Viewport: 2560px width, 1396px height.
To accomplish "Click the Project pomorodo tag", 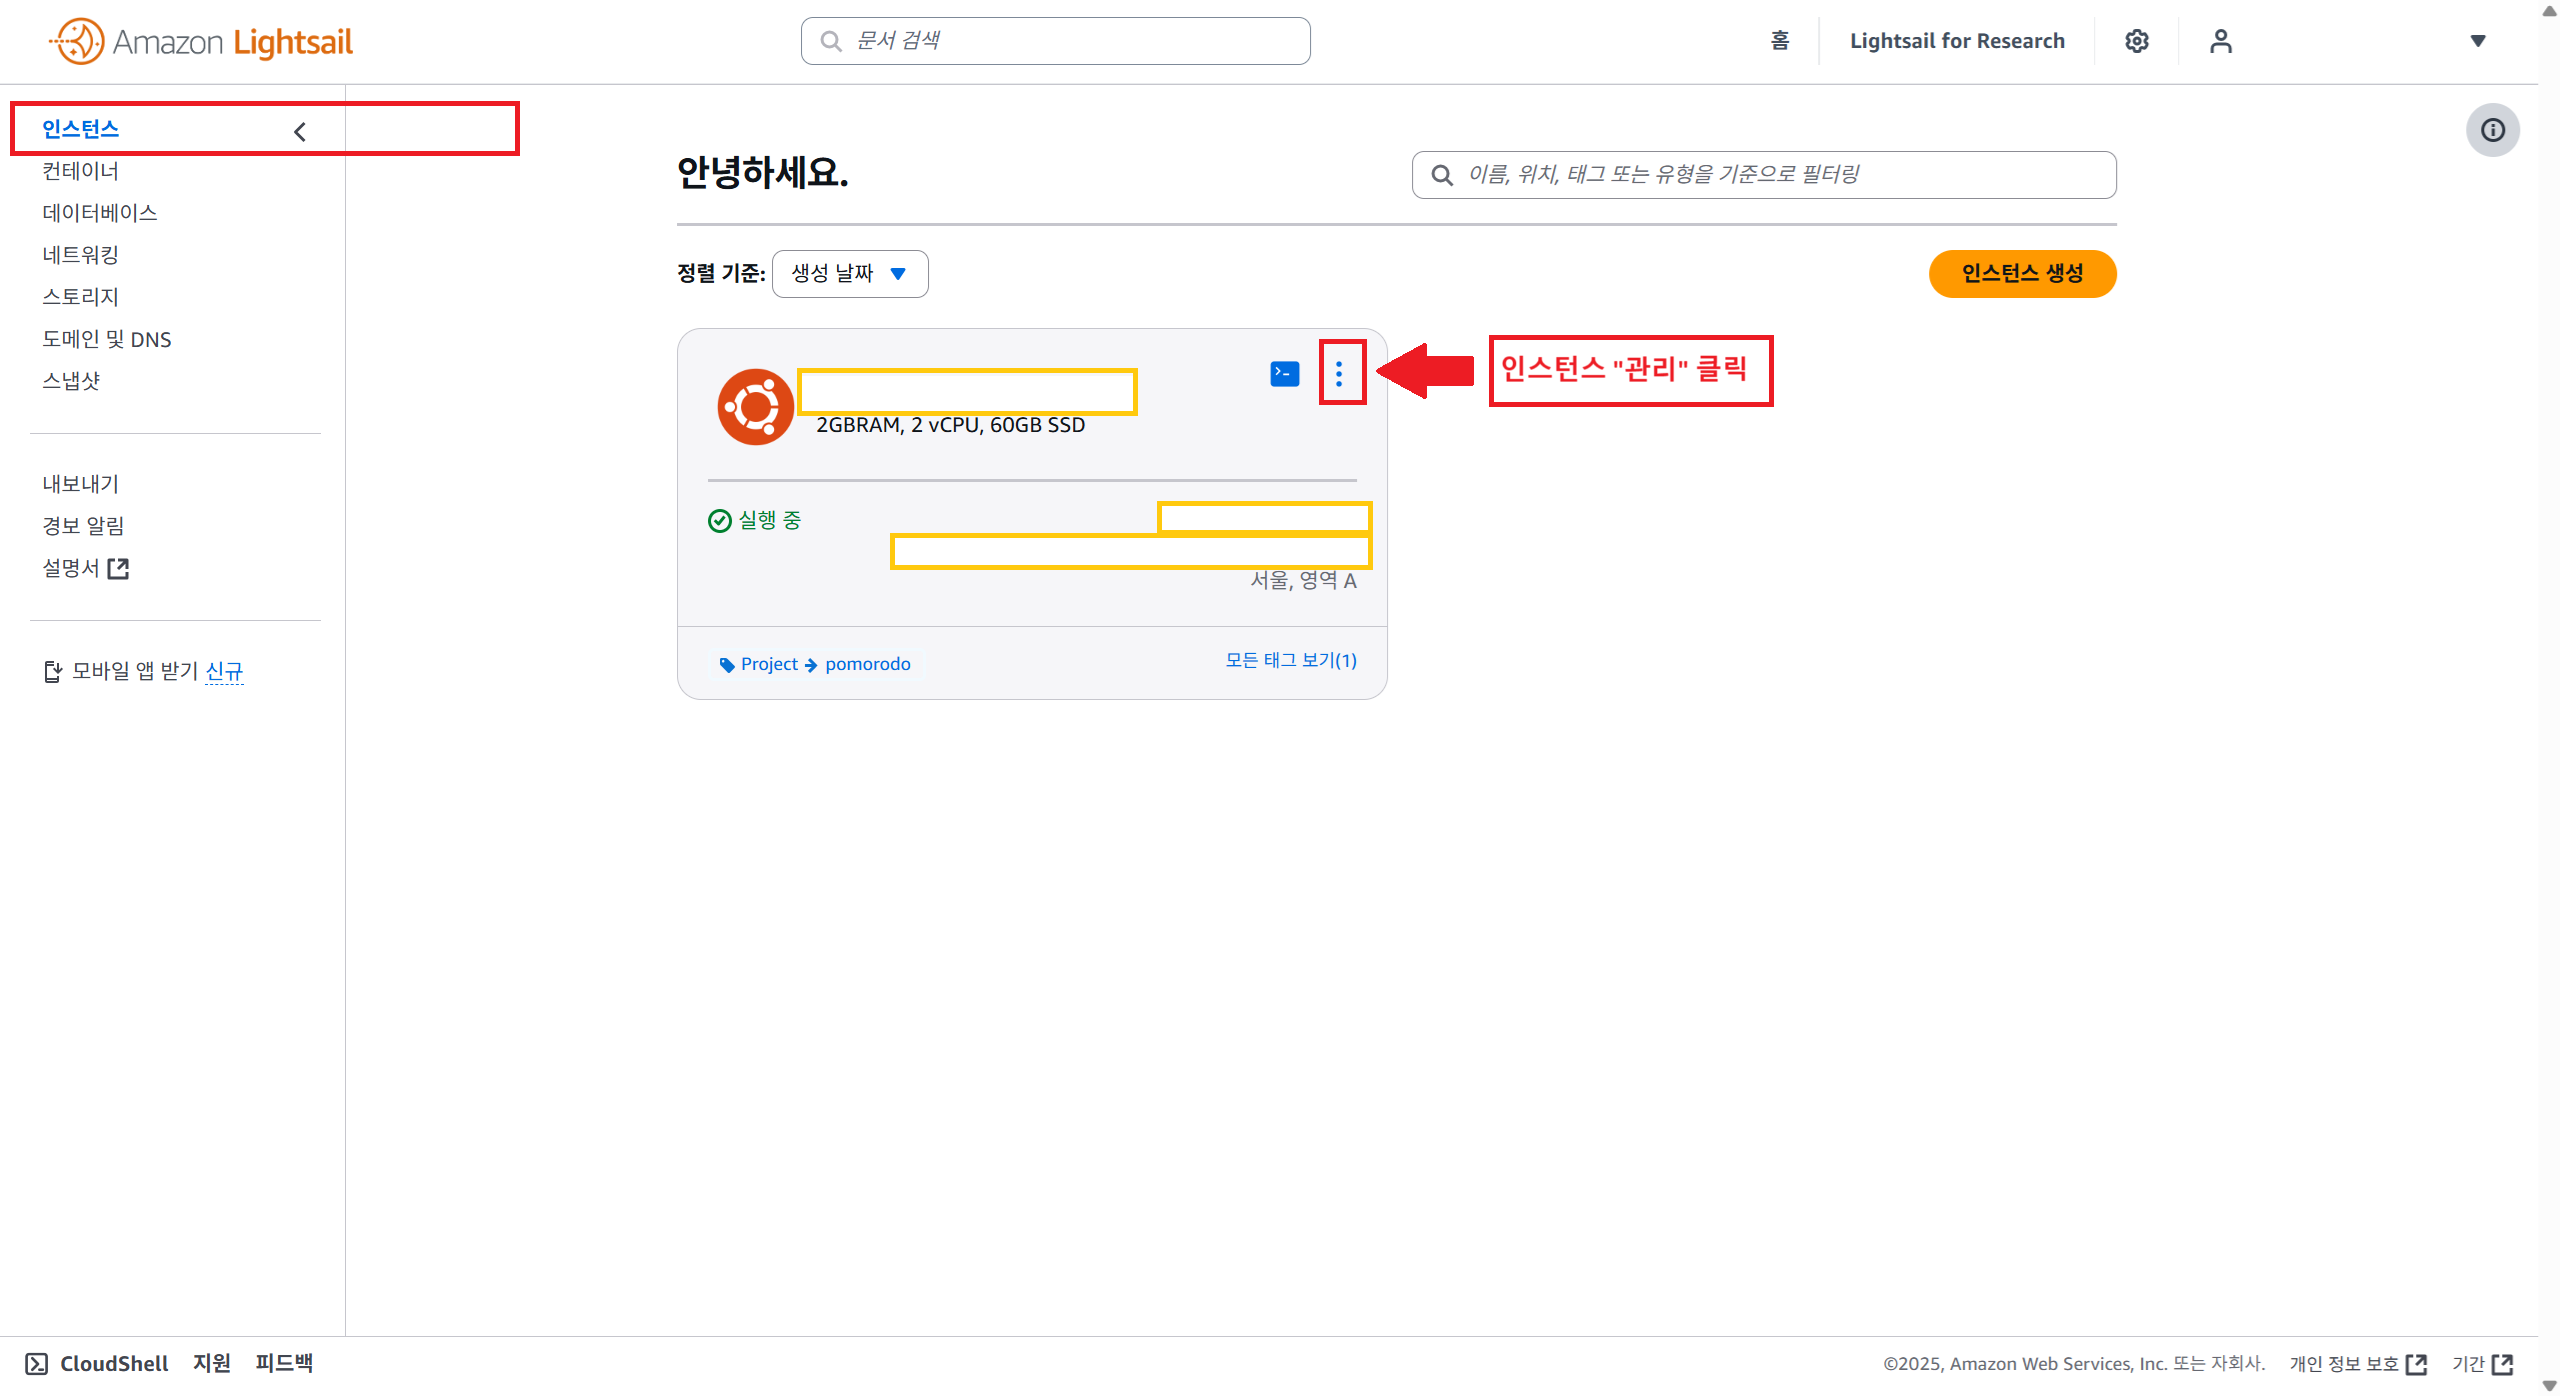I will pos(815,664).
